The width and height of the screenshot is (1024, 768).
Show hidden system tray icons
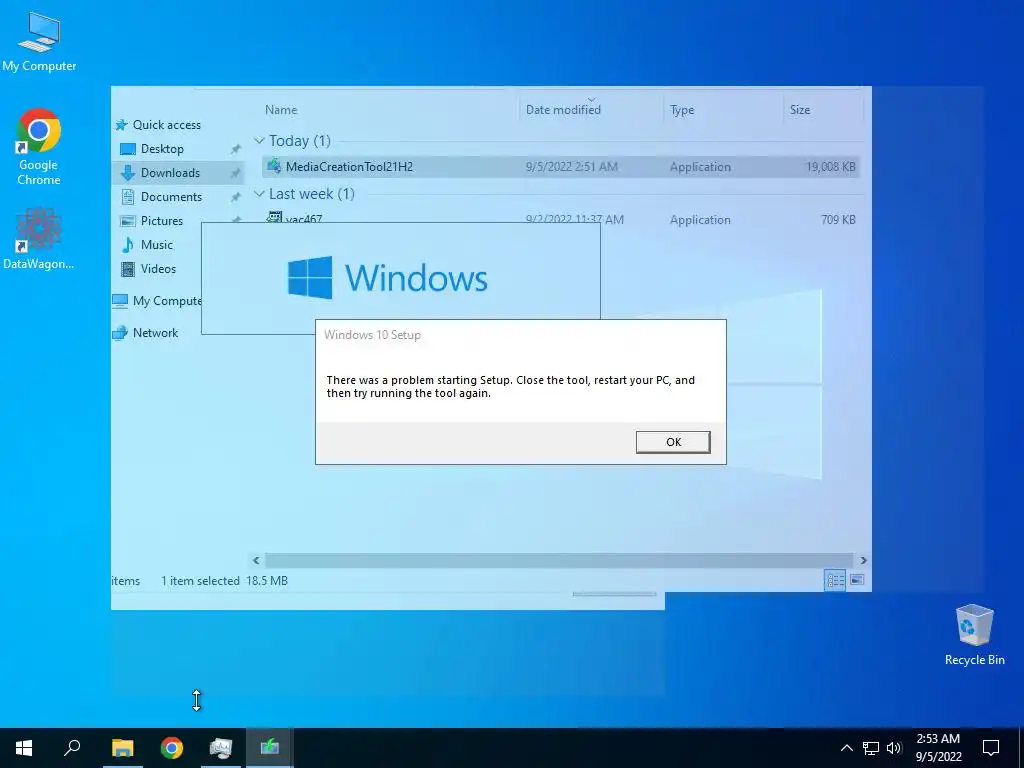pos(846,748)
